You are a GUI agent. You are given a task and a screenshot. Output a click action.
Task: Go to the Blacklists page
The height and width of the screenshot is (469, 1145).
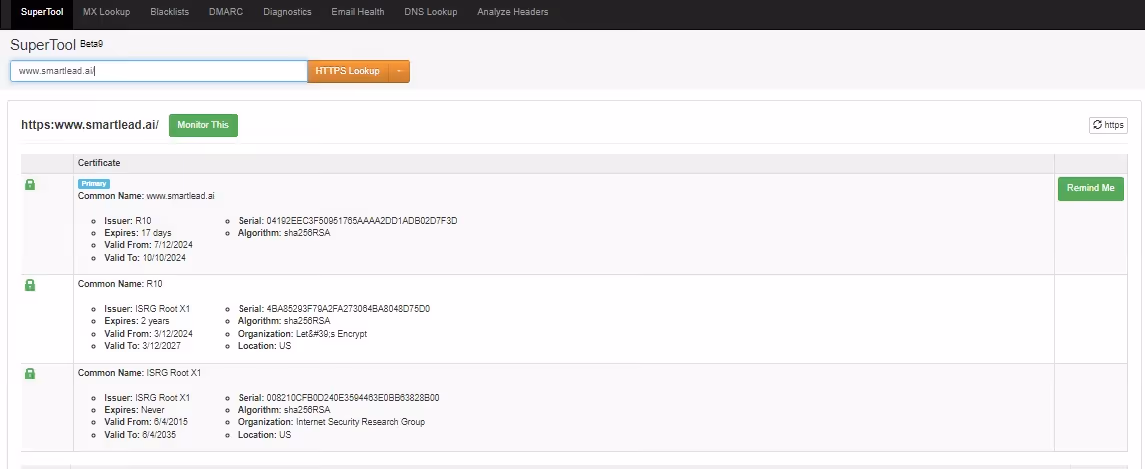(x=169, y=12)
